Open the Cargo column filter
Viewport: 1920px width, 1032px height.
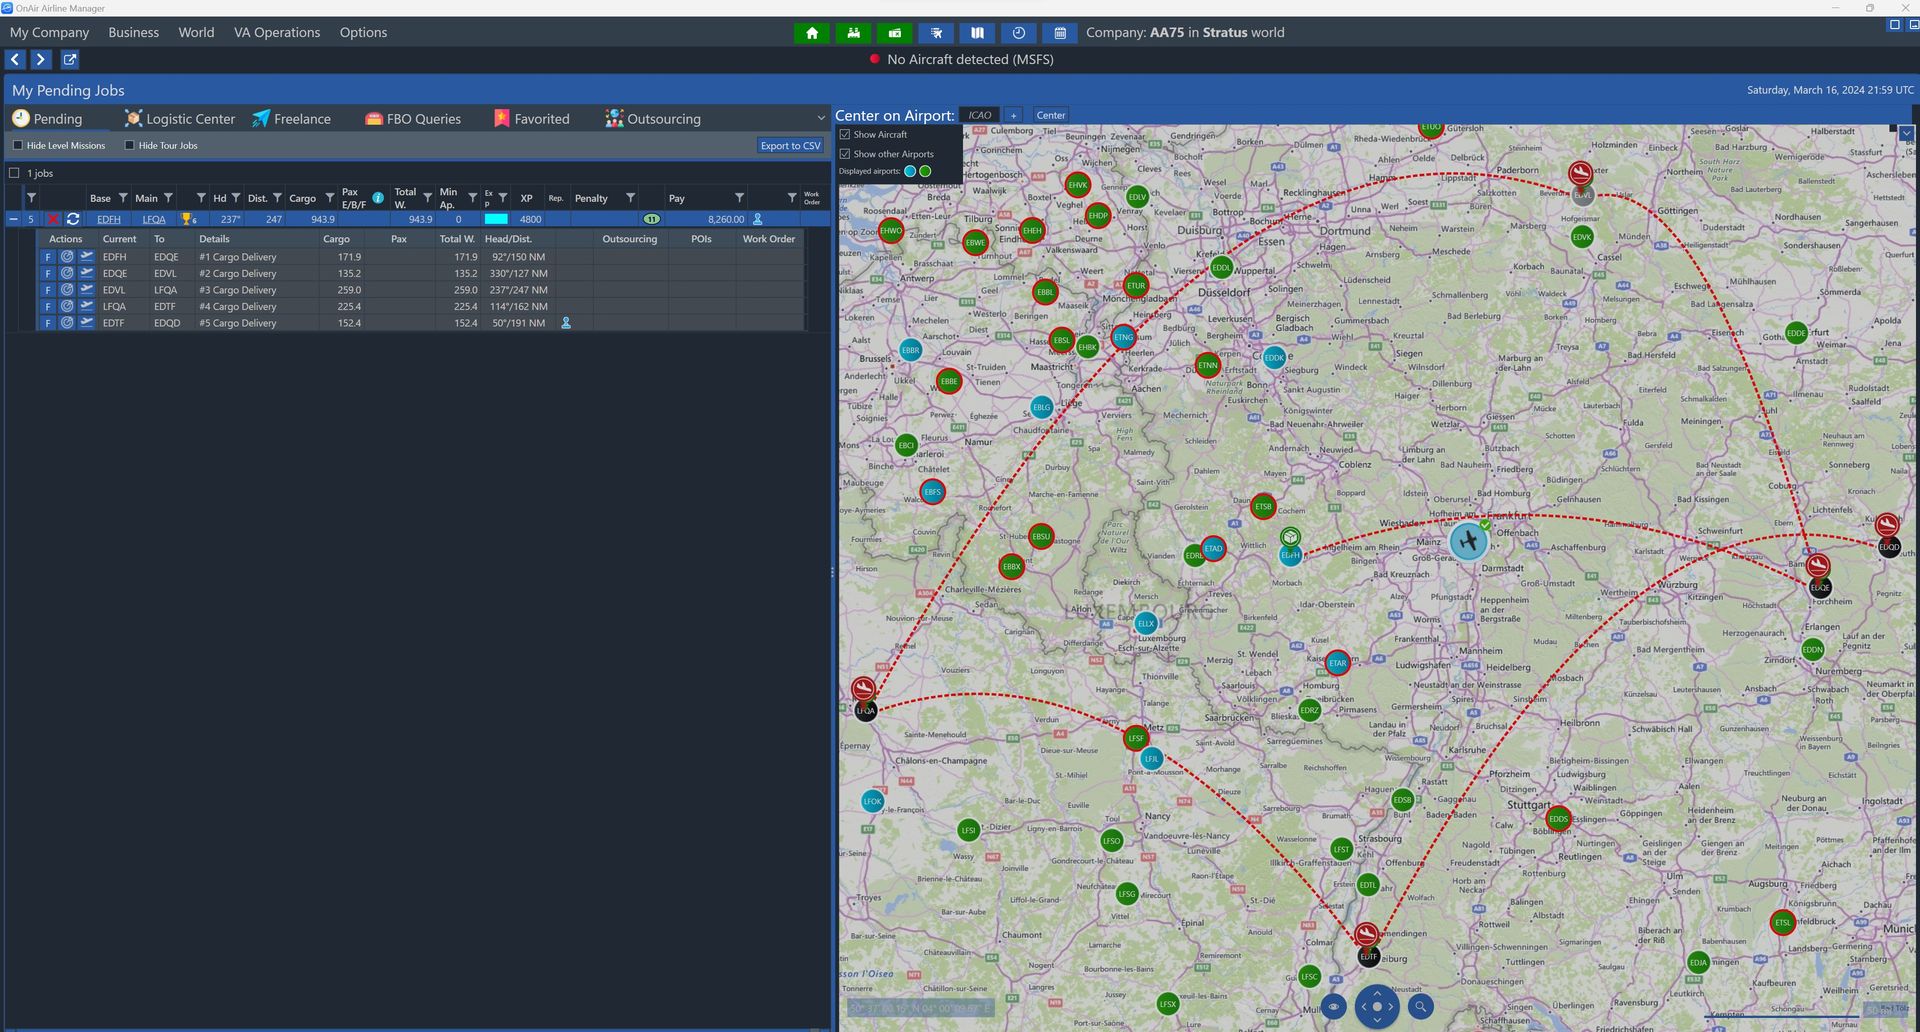[329, 198]
